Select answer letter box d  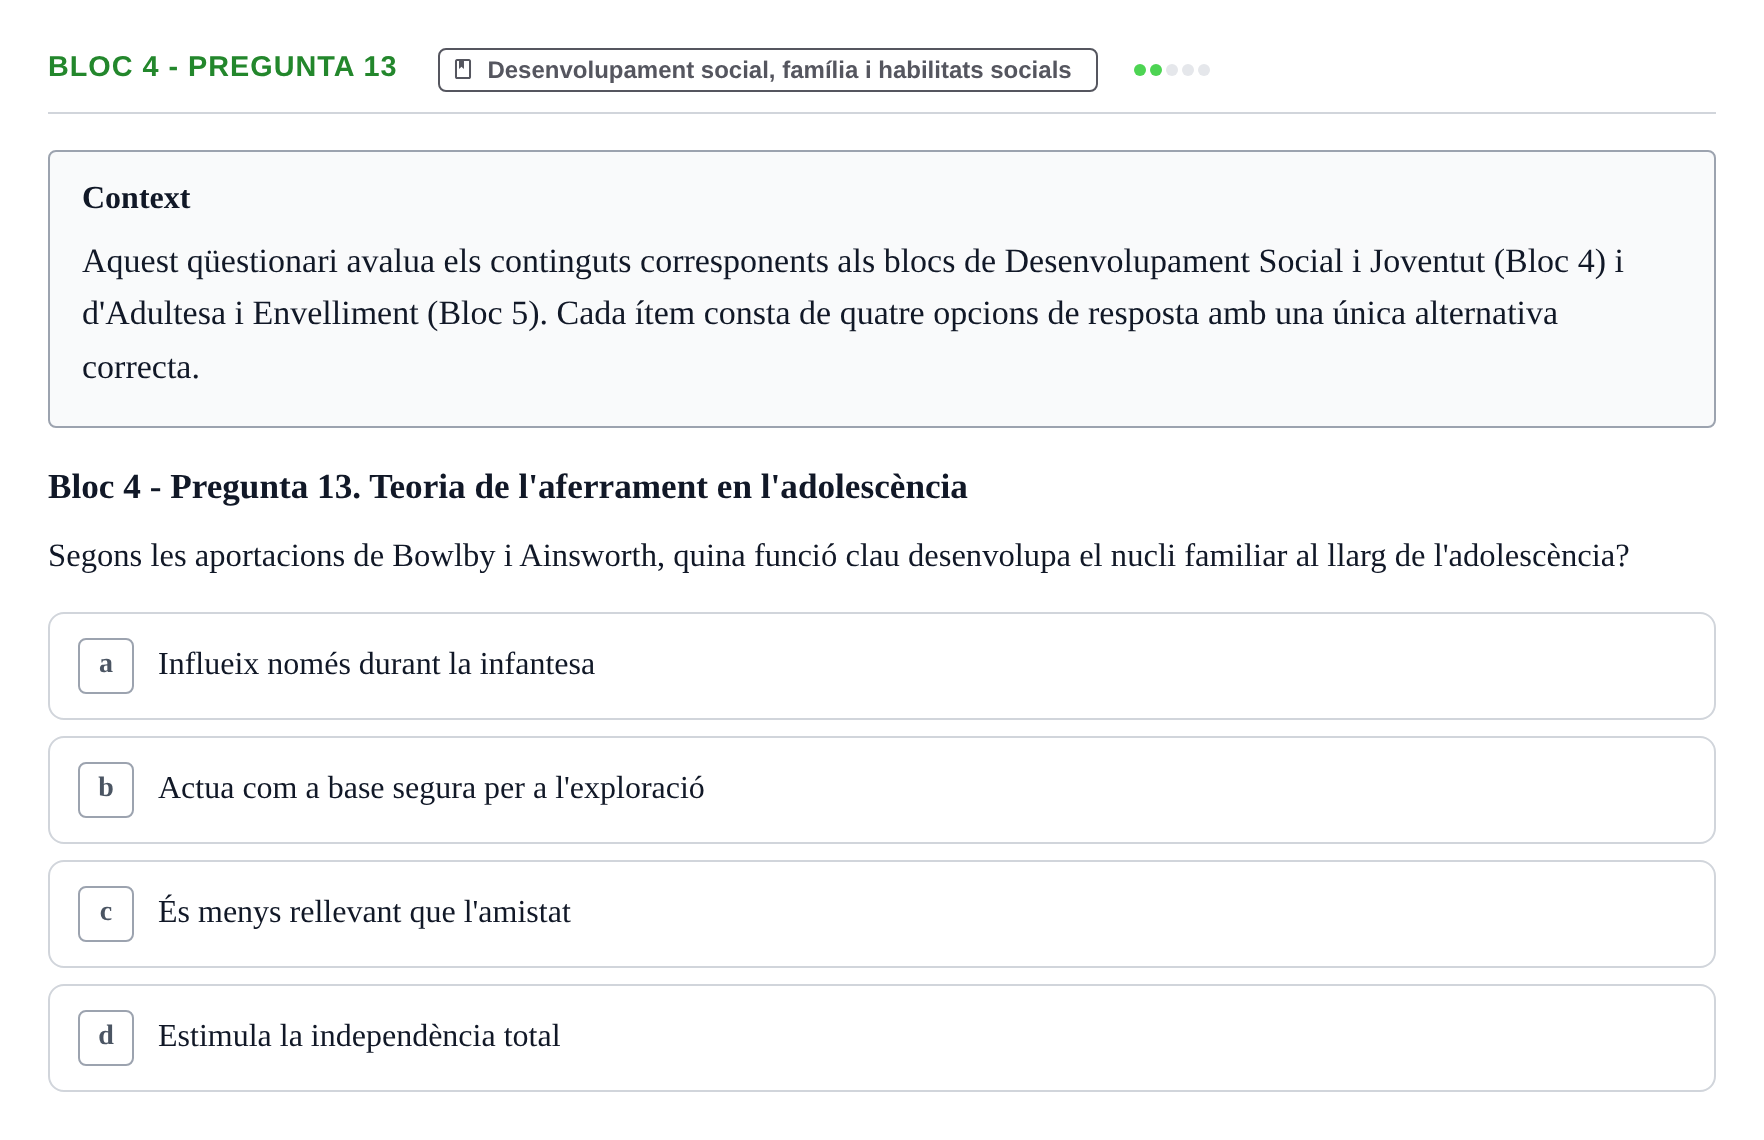pos(106,1038)
